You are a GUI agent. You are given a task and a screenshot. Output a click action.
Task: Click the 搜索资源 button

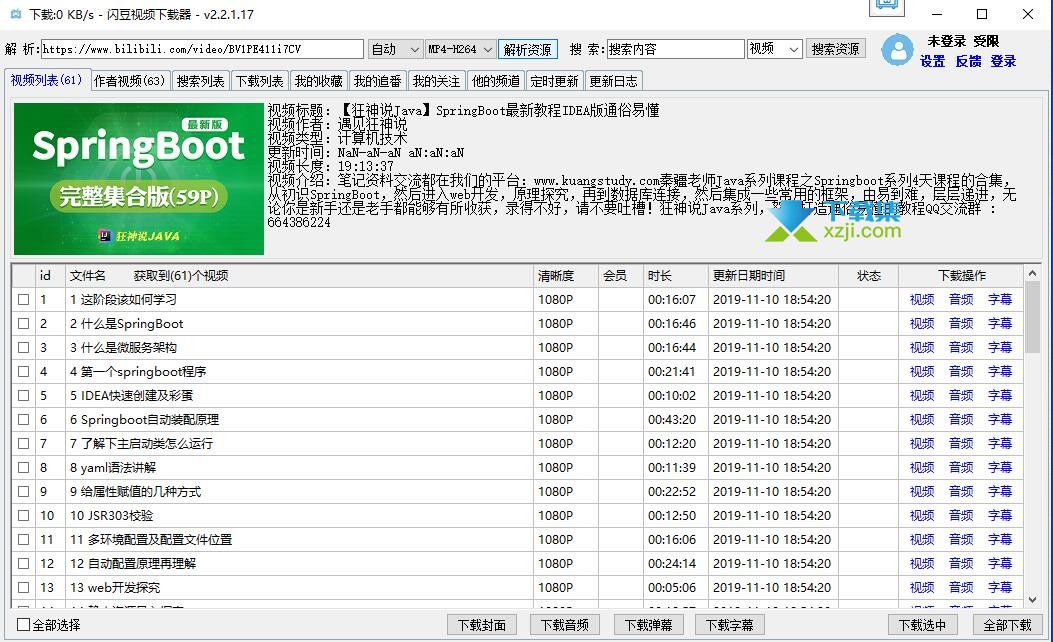[x=835, y=49]
